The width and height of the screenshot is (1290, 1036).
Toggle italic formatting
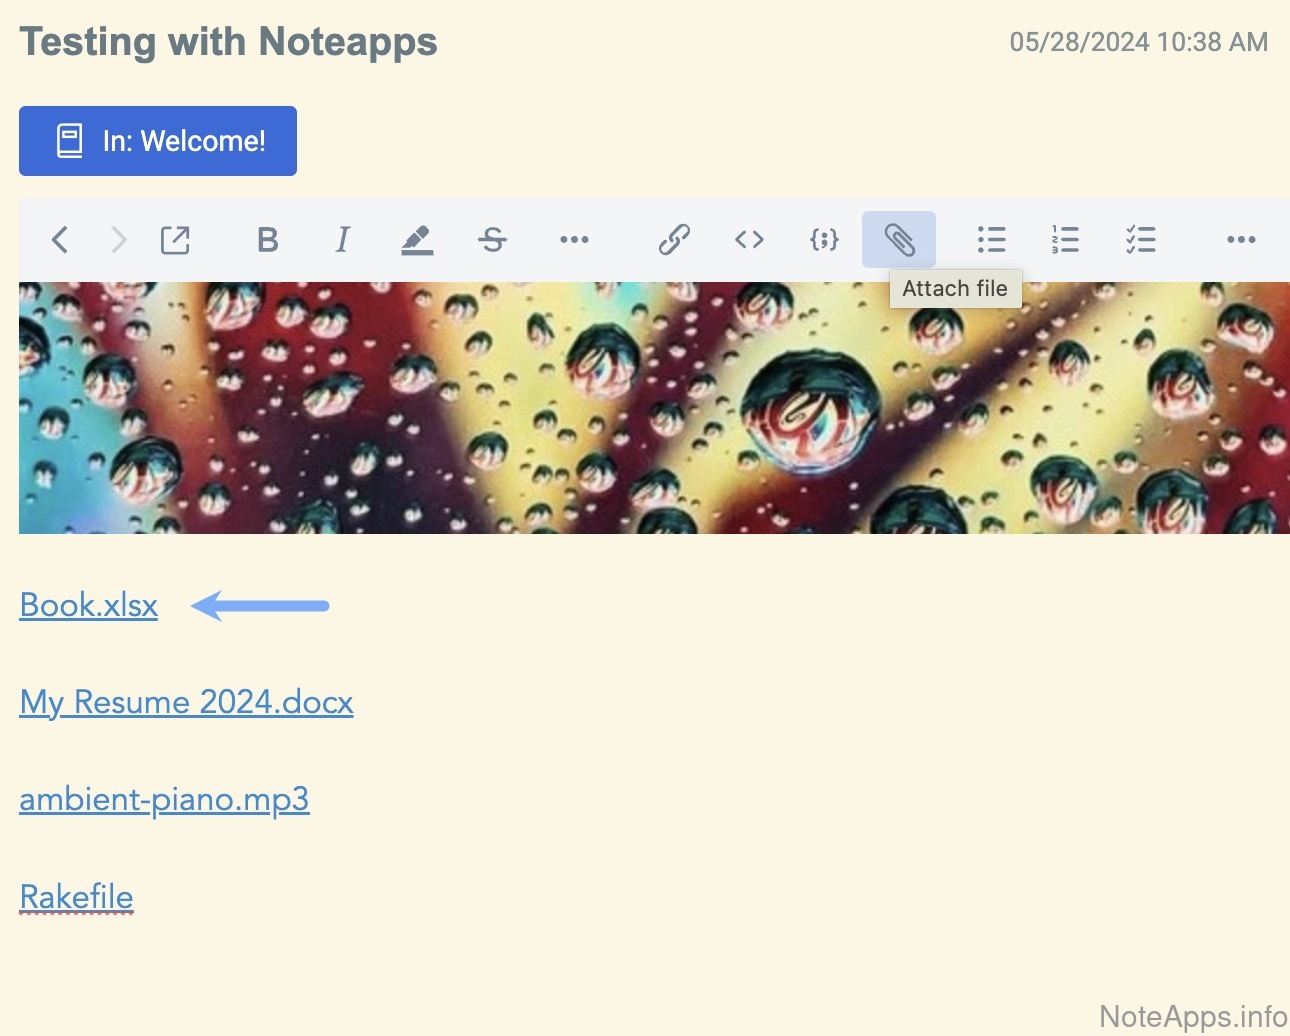342,240
